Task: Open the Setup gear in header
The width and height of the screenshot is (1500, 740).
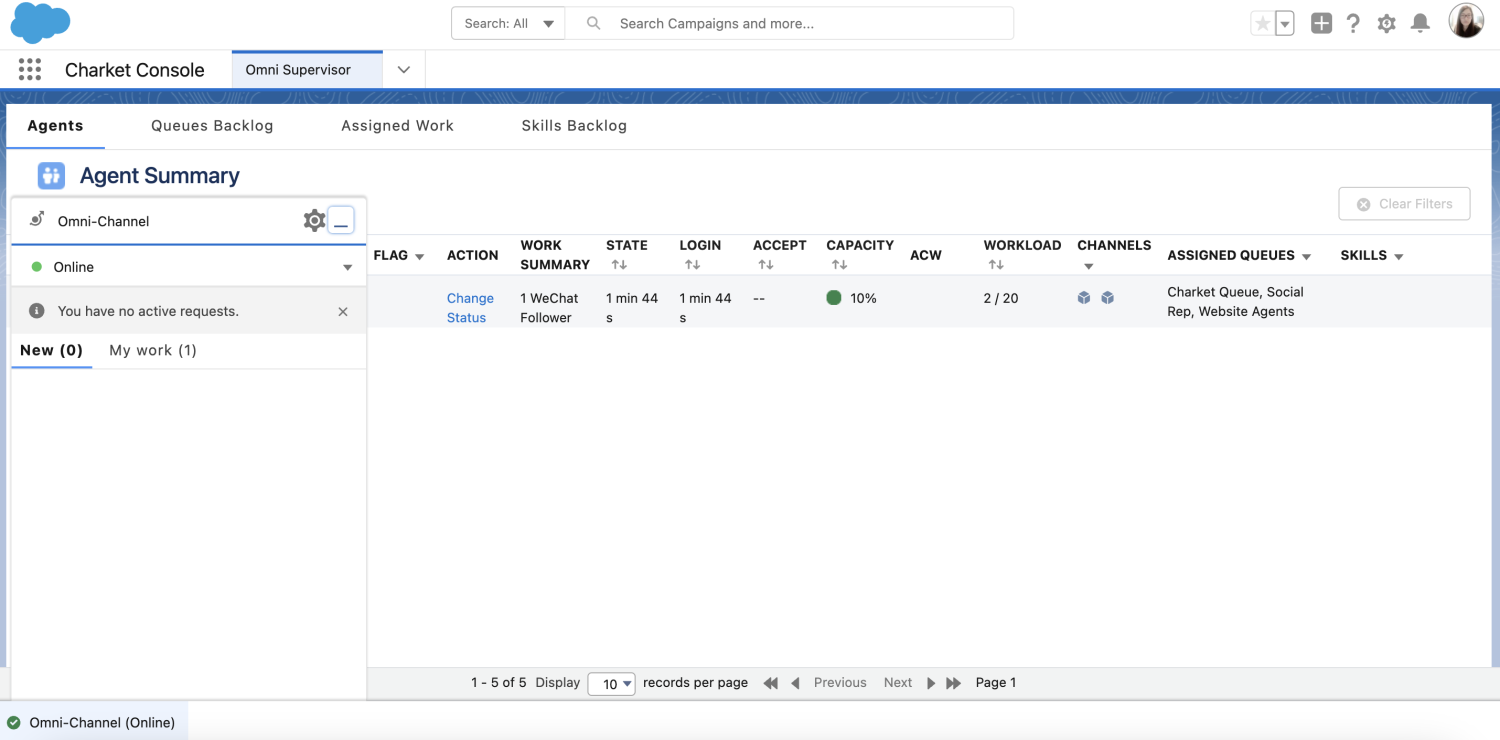Action: (x=1386, y=23)
